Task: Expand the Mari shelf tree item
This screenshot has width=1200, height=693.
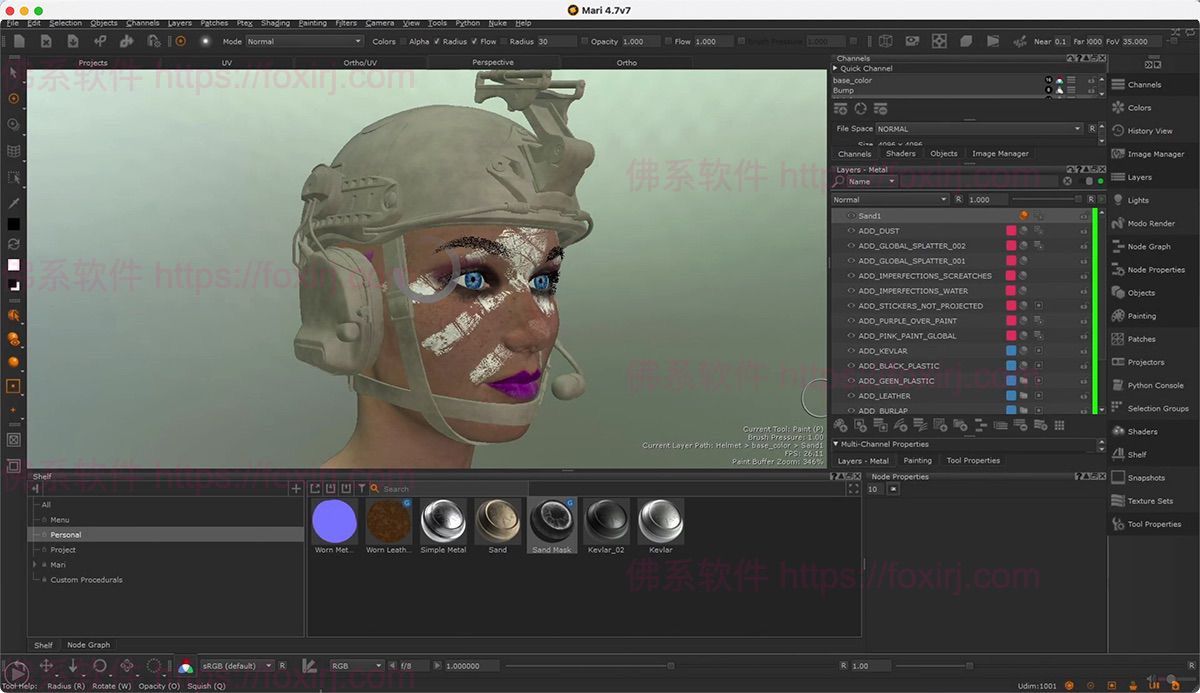Action: tap(35, 565)
